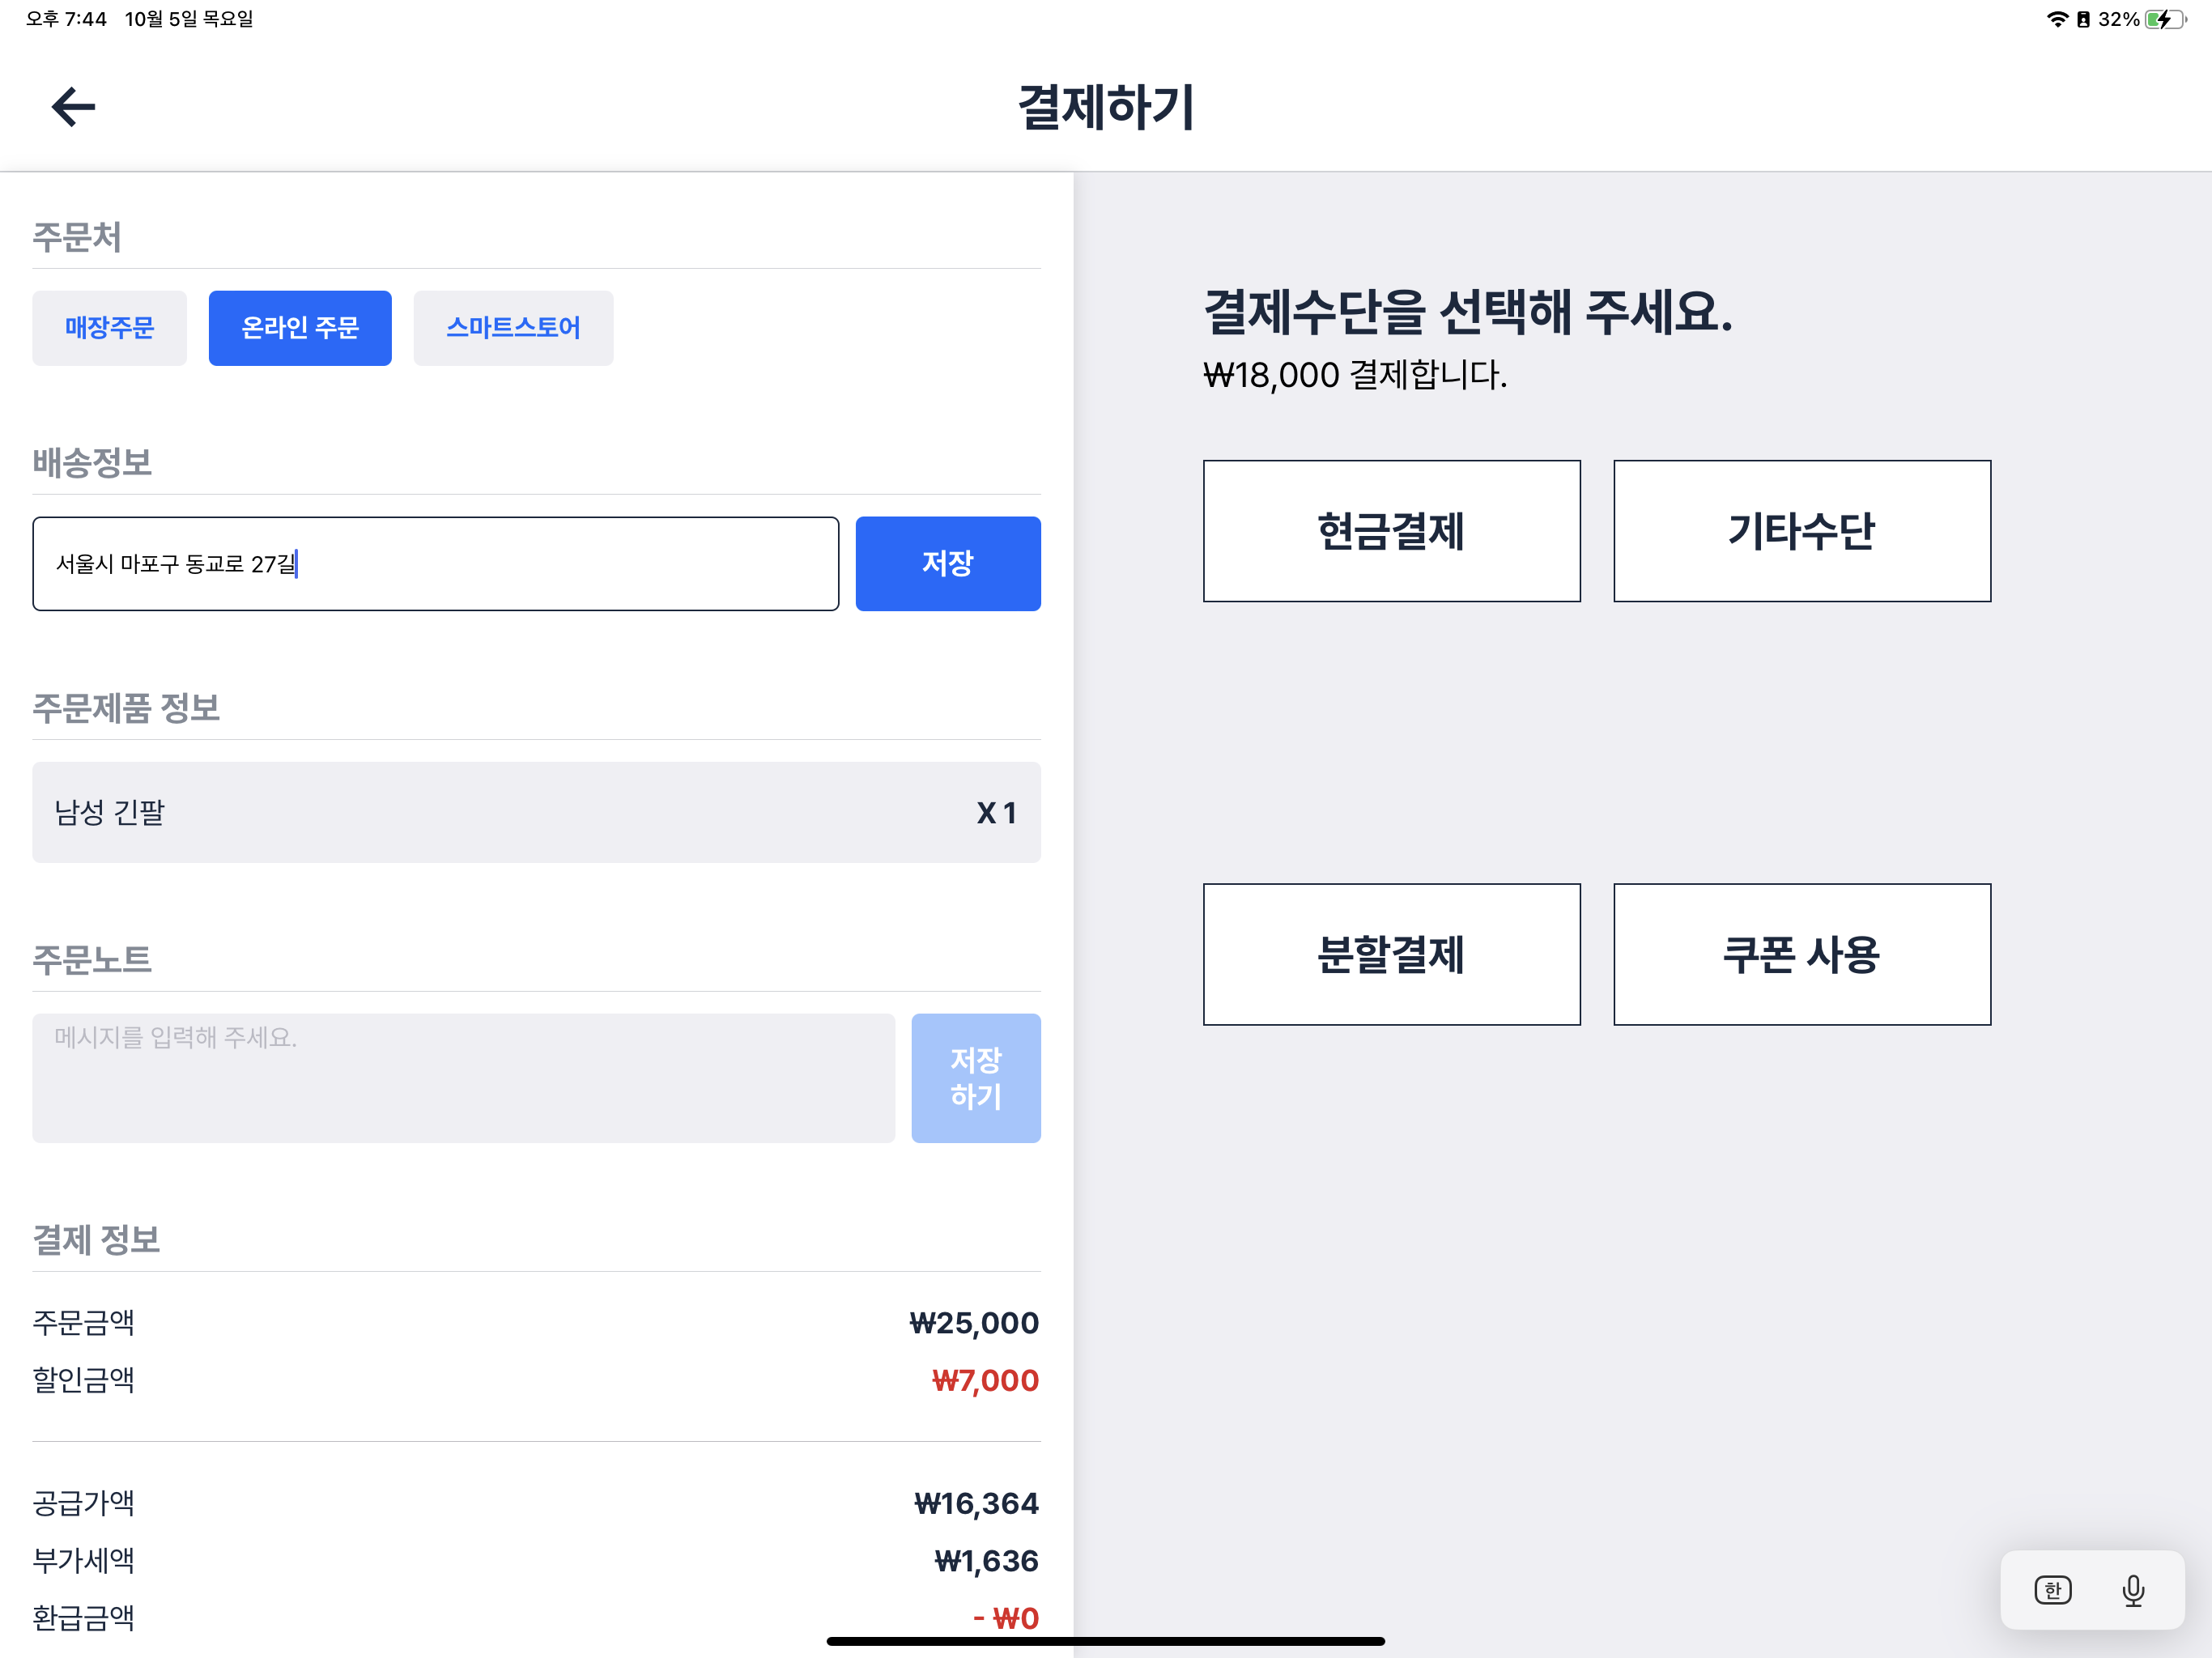
Task: Tap the microphone dictation icon
Action: coord(2133,1590)
